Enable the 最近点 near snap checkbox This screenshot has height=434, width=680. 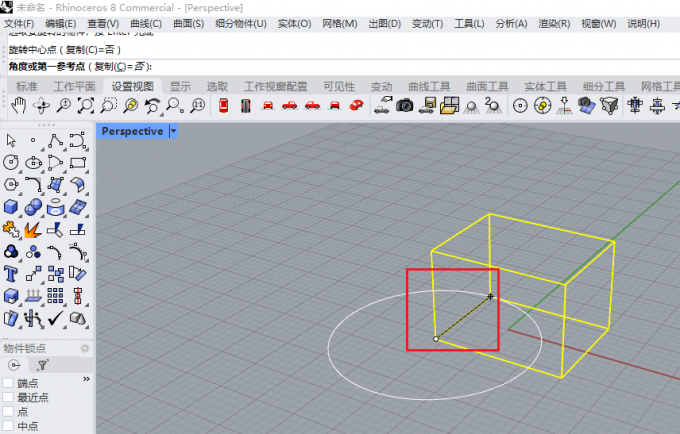(8, 397)
